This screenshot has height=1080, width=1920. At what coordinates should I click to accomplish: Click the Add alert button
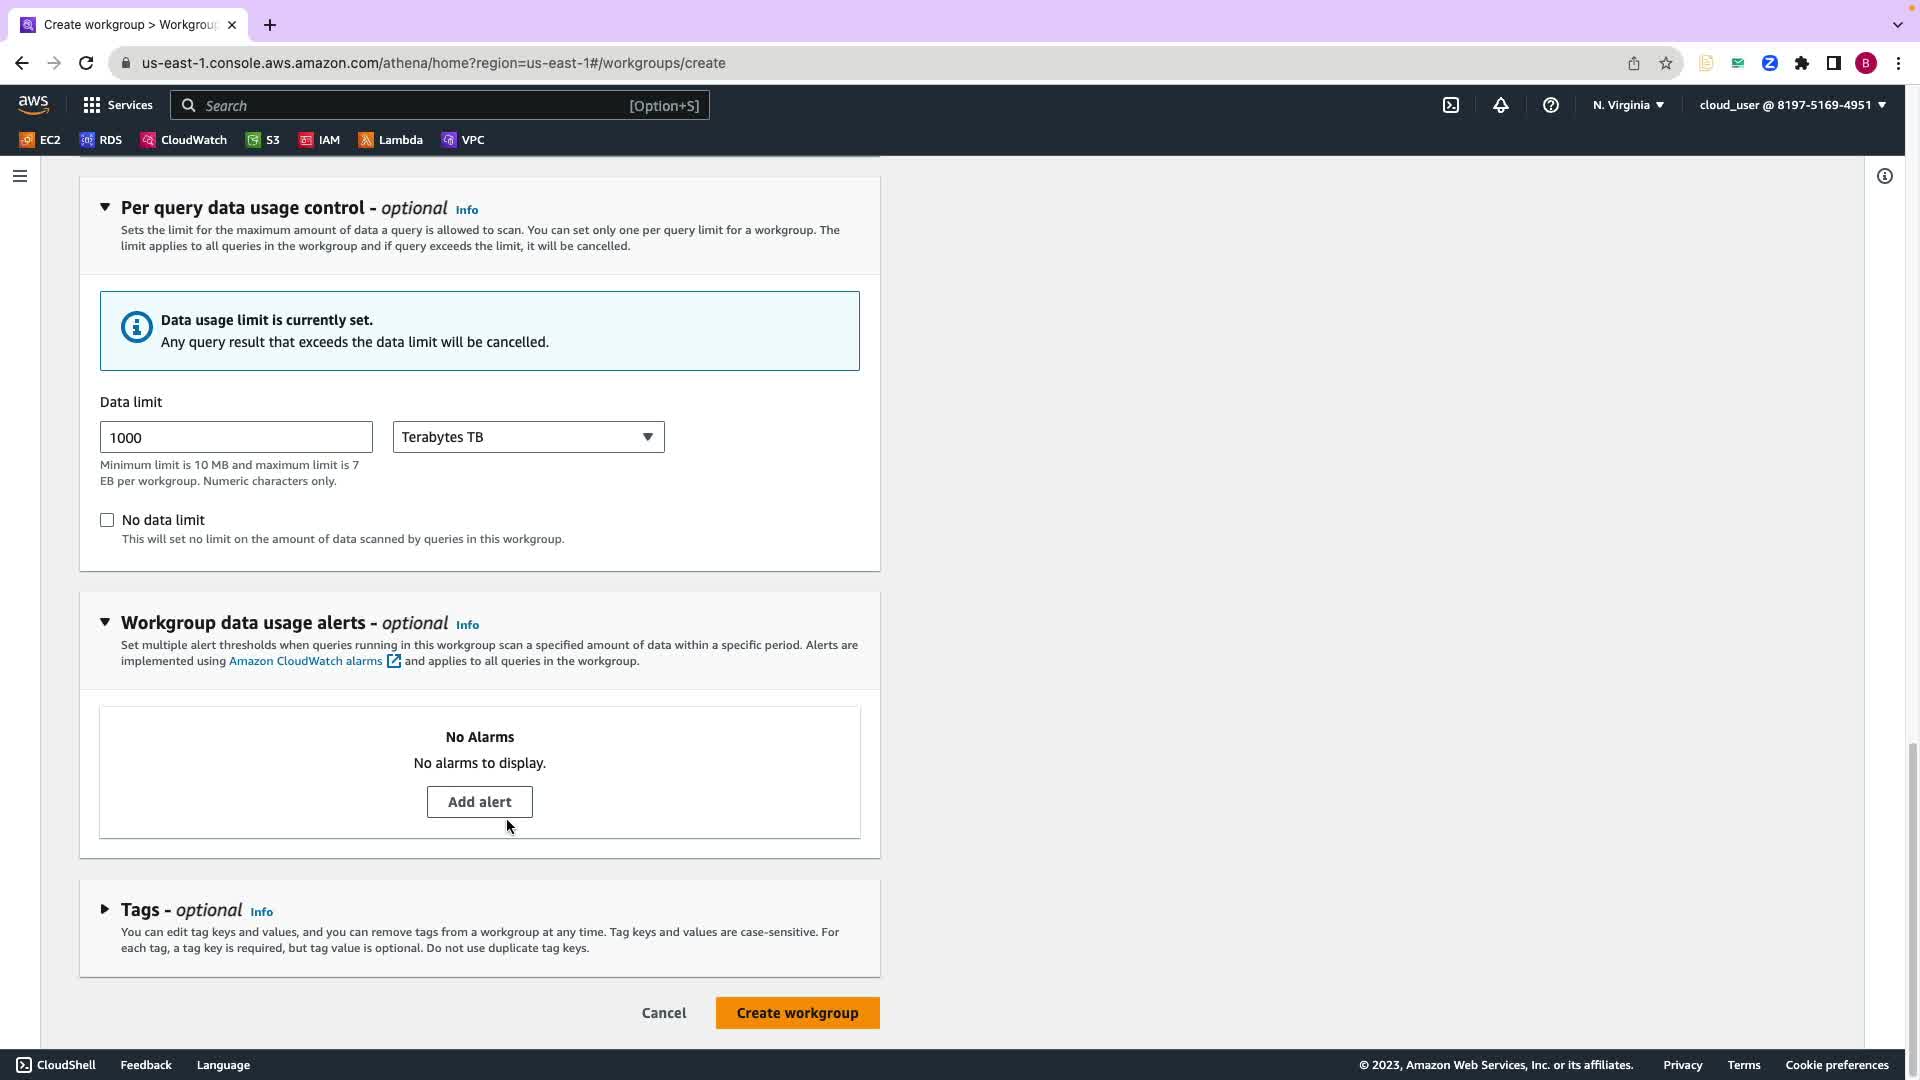pyautogui.click(x=479, y=802)
